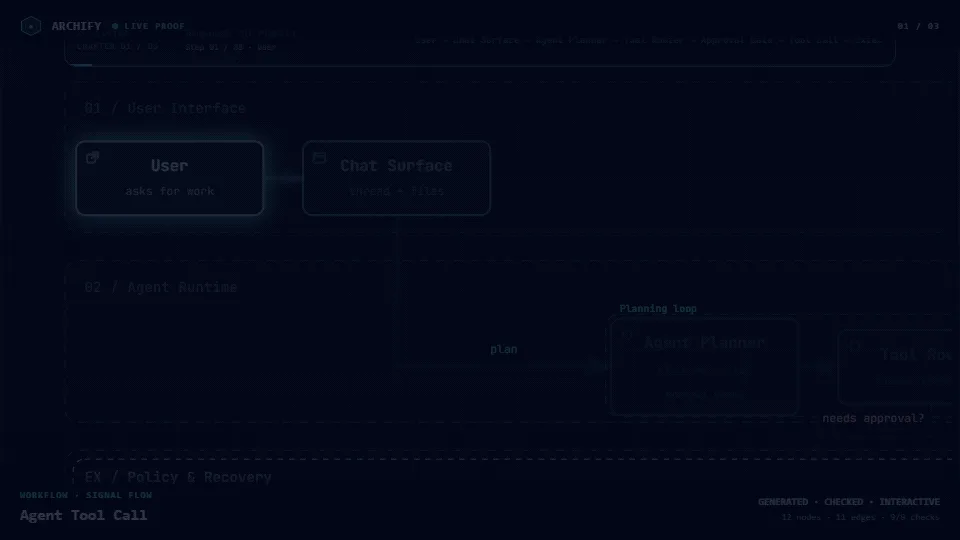Click the "WORKFLOW · SIGNAL FLOW" caption
The image size is (960, 540).
(86, 495)
